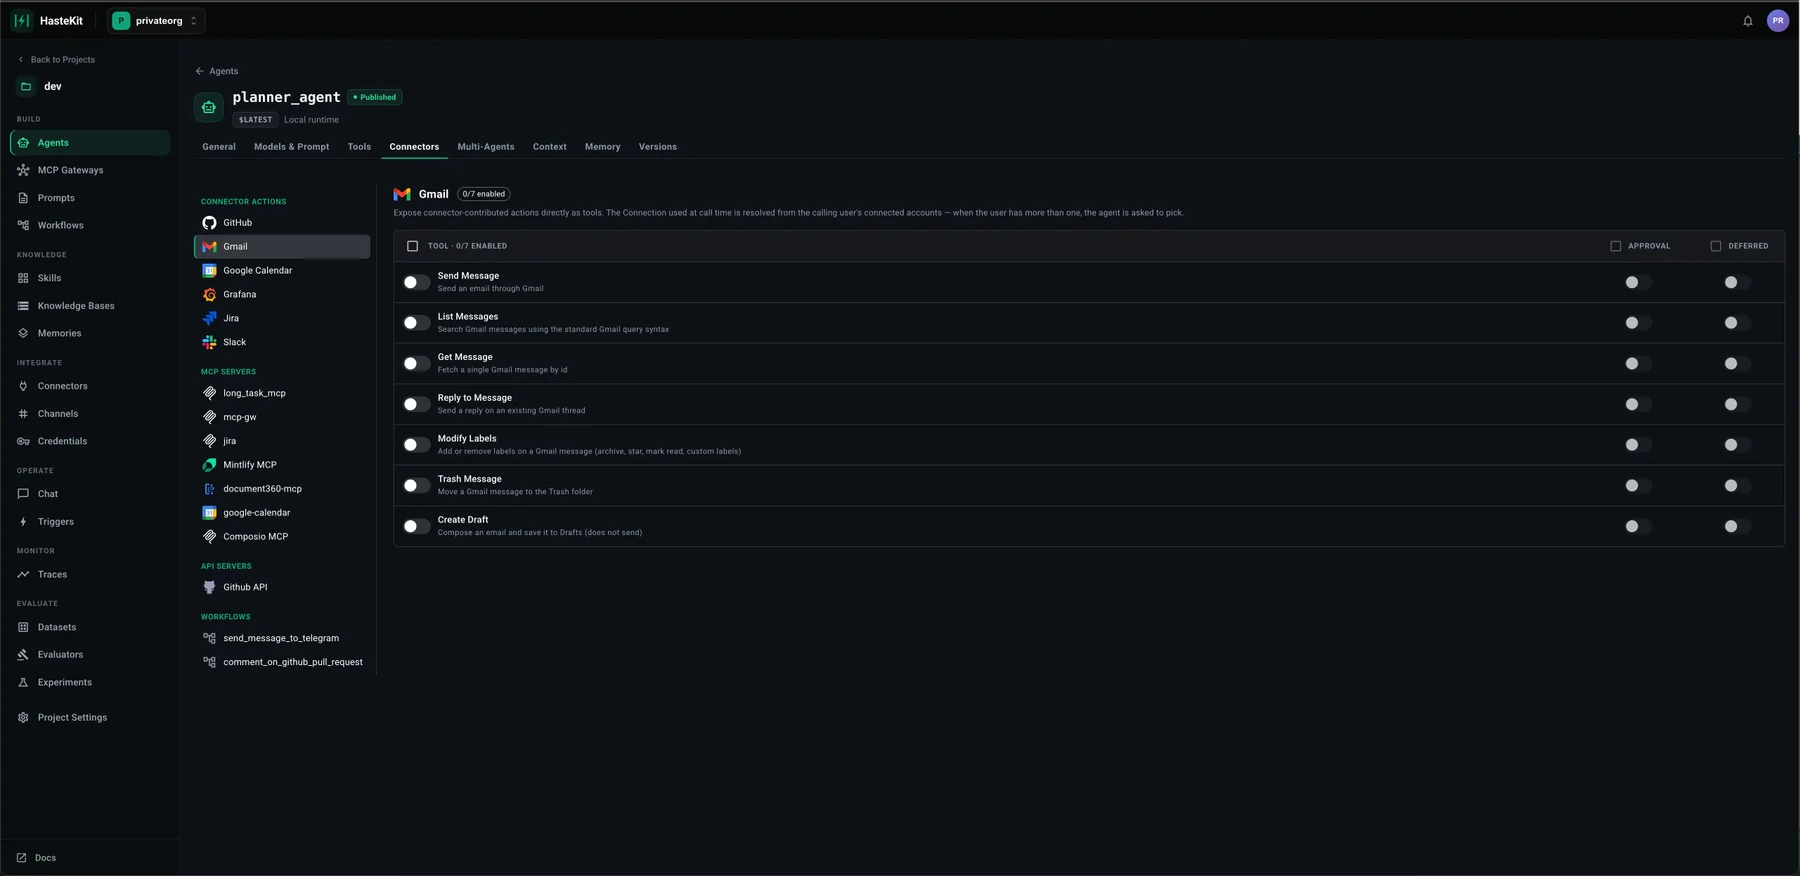This screenshot has width=1800, height=876.
Task: Click the Evaluators gavel icon
Action: (x=23, y=655)
